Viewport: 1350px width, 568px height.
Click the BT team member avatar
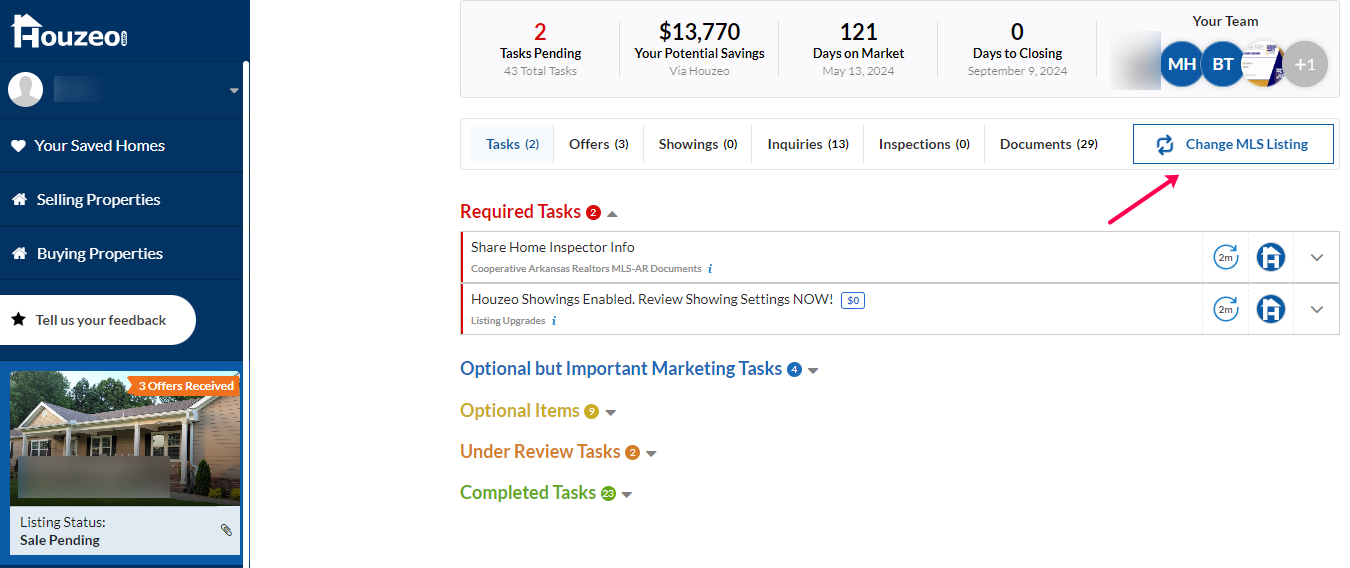pos(1223,64)
